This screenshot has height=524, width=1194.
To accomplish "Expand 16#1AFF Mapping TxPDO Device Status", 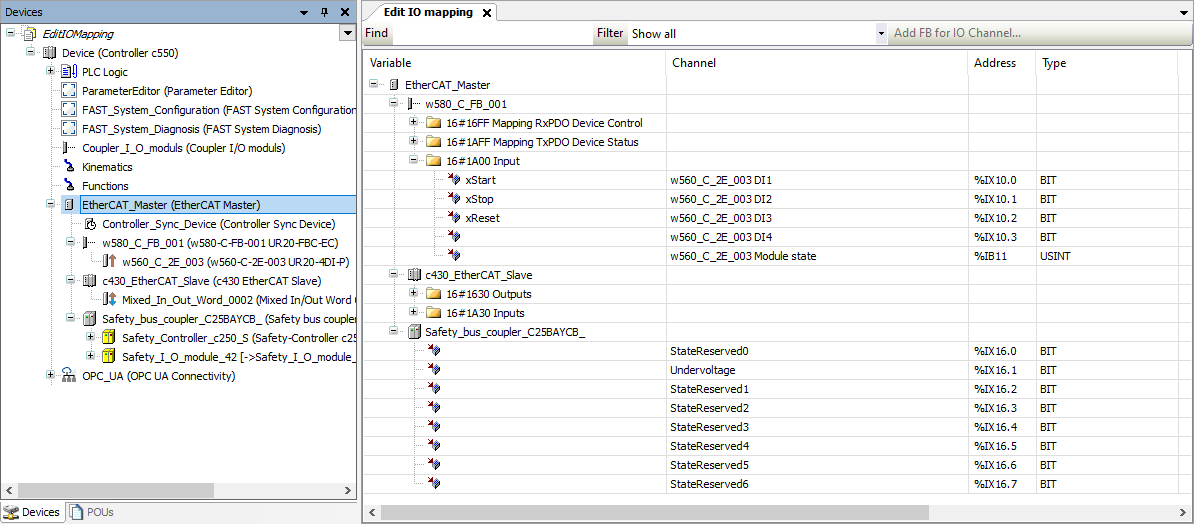I will (413, 142).
